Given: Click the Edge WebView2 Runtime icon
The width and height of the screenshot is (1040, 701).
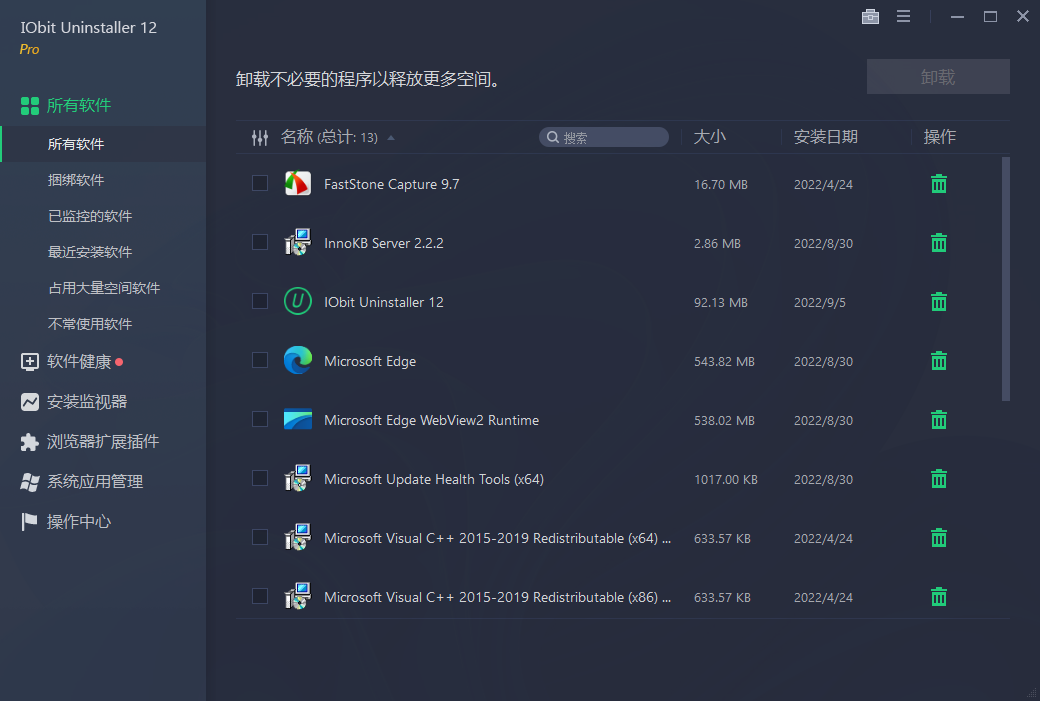Looking at the screenshot, I should point(298,419).
